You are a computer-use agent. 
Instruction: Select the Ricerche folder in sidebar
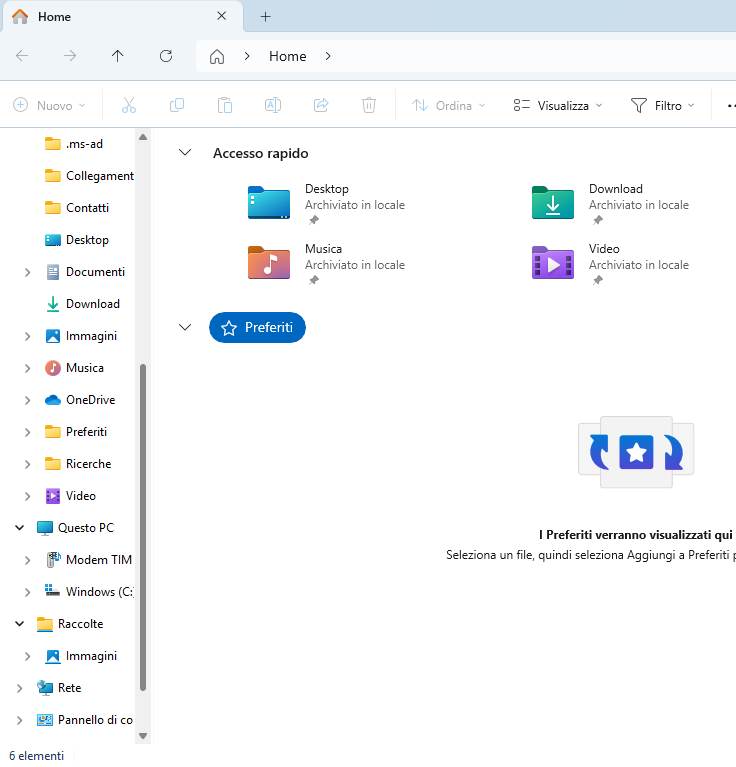pos(78,464)
